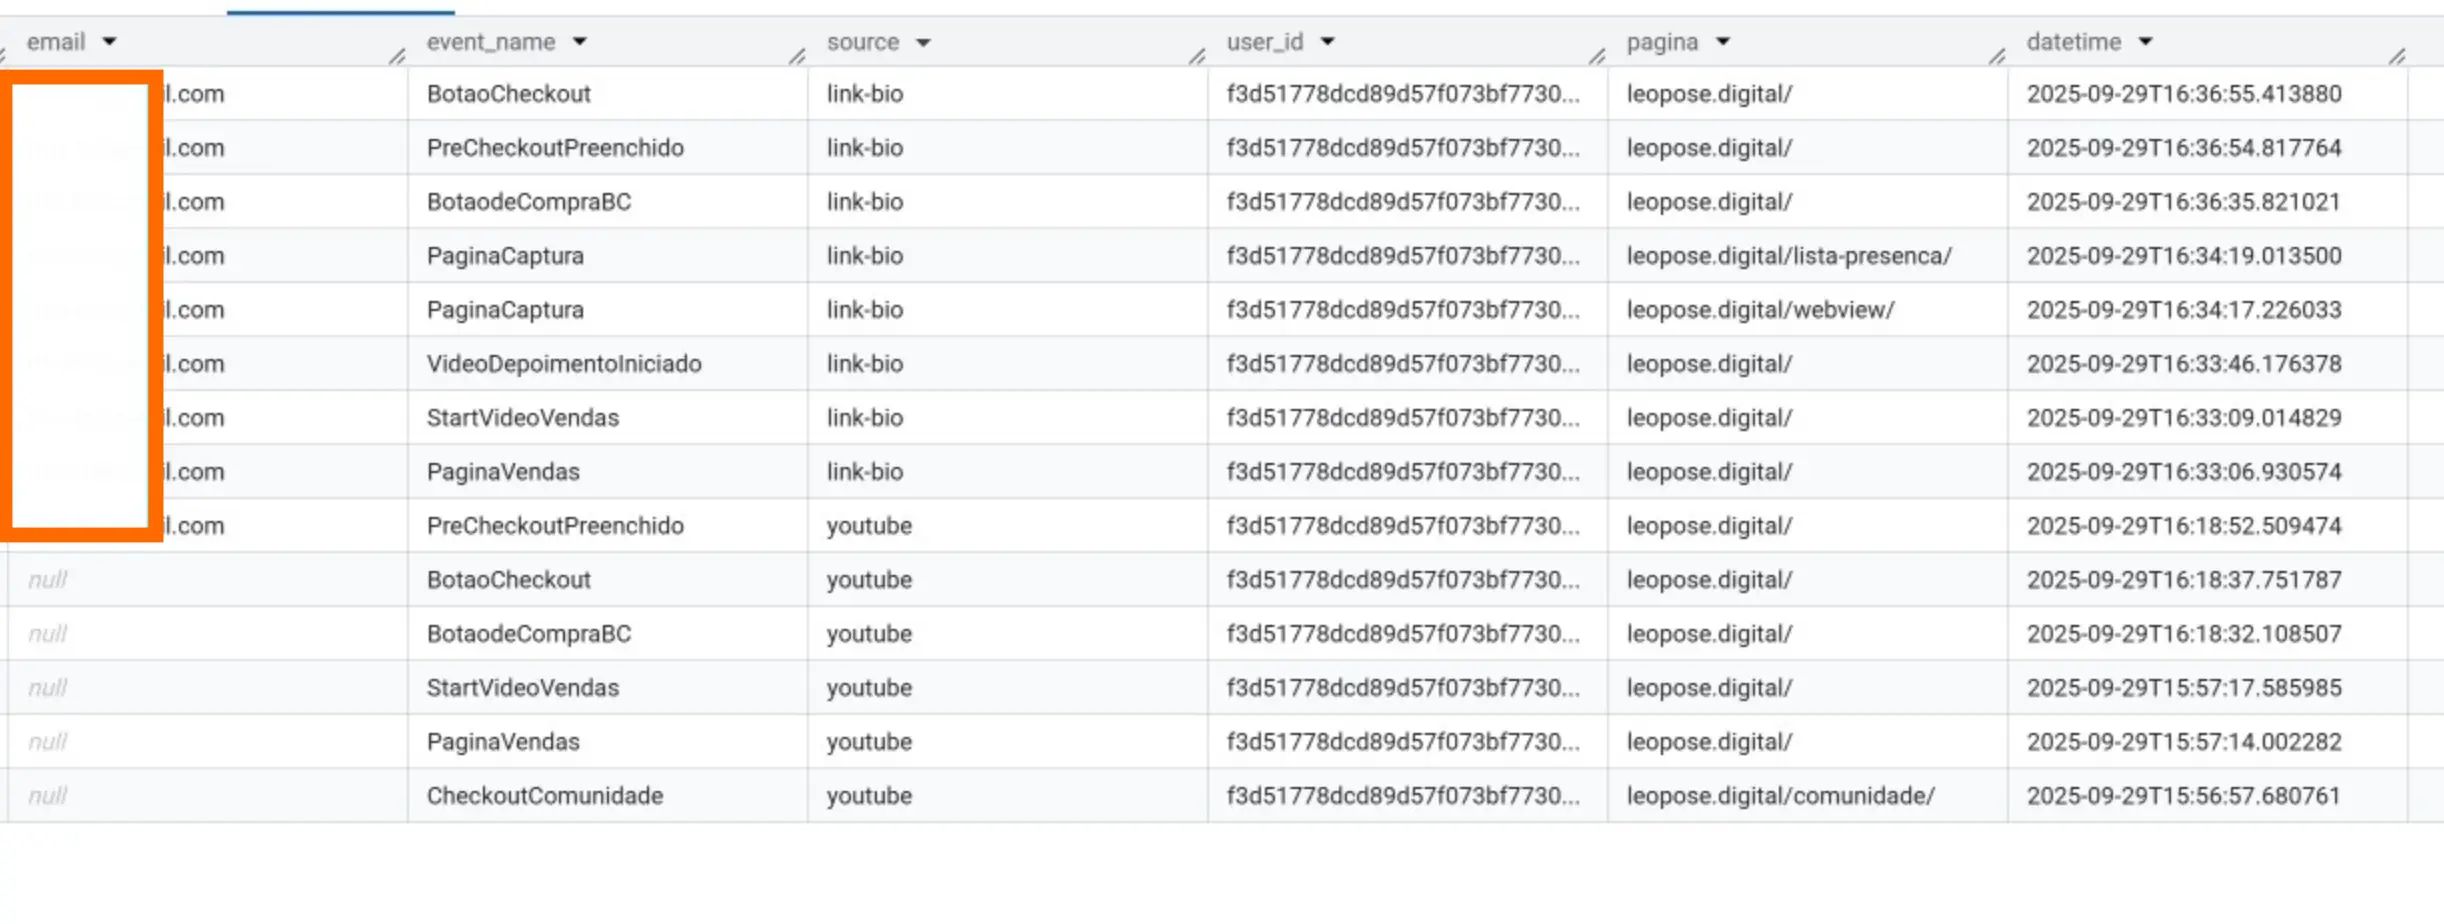This screenshot has width=2444, height=924.
Task: Click the user_id column resize handle
Action: pos(1597,56)
